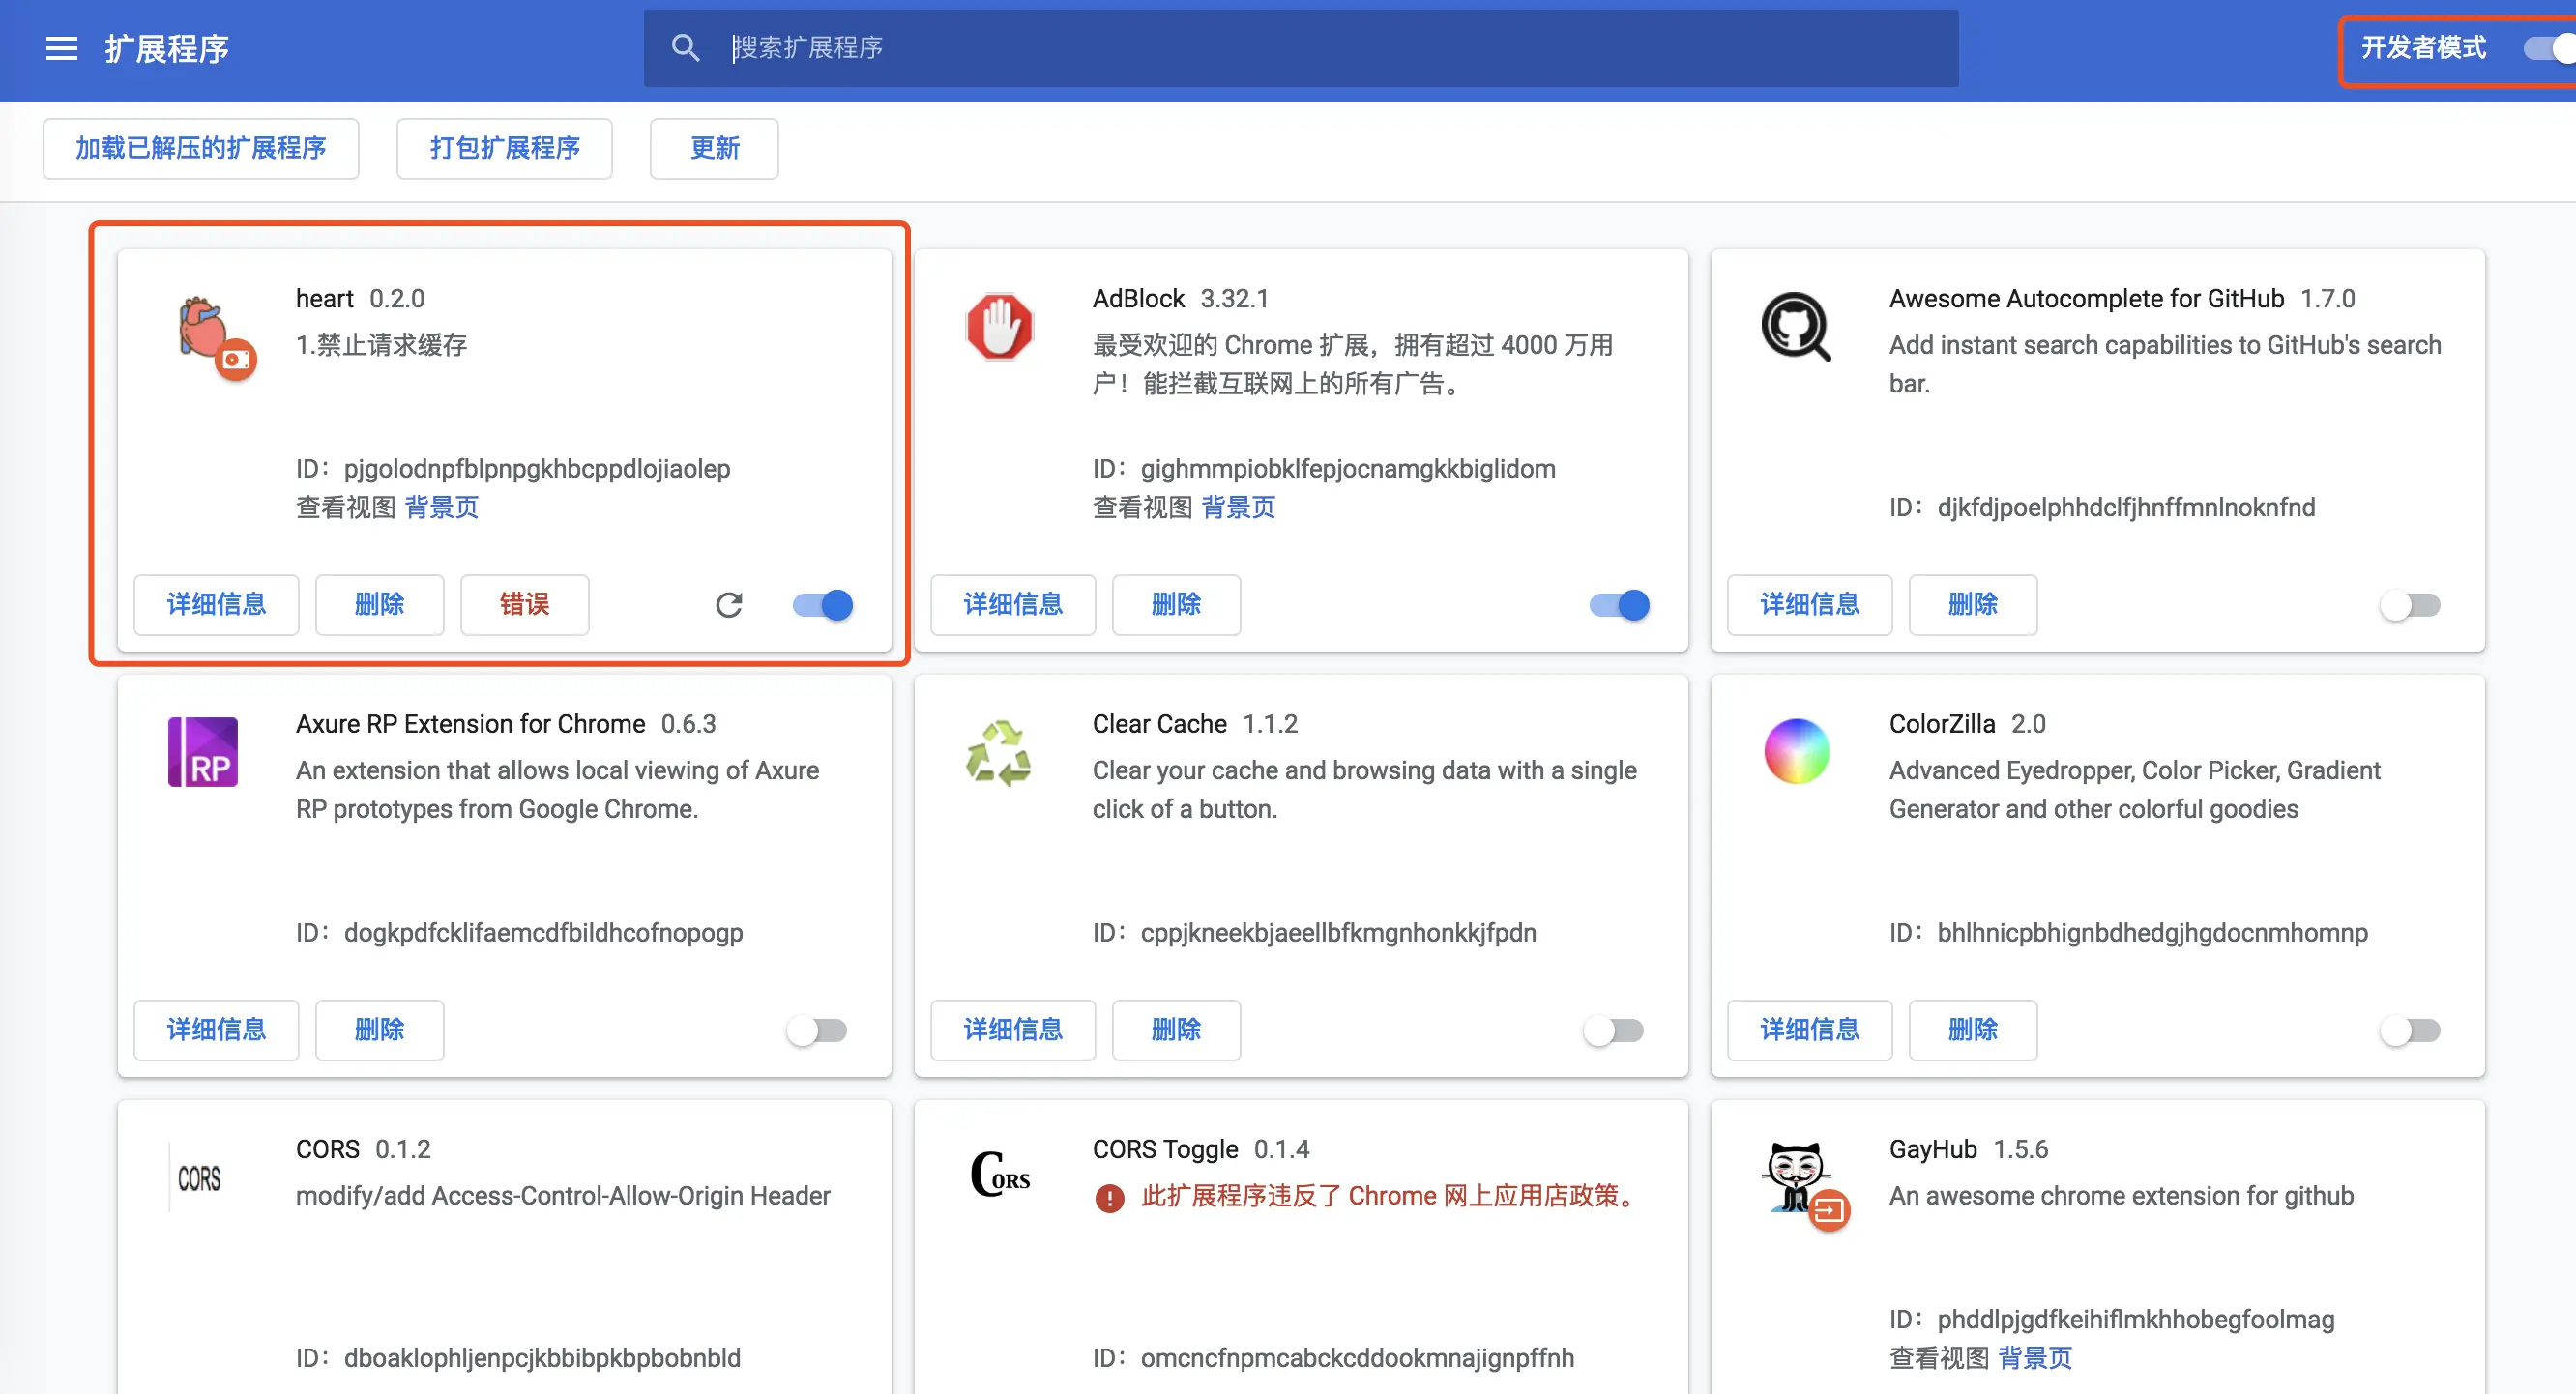Focus the search extensions field
Viewport: 2576px width, 1394px height.
[x=1300, y=48]
